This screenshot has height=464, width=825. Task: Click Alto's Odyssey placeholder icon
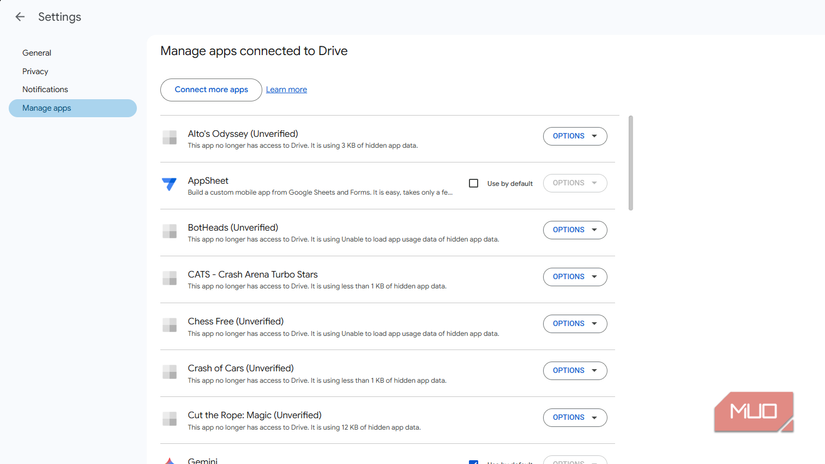click(169, 137)
